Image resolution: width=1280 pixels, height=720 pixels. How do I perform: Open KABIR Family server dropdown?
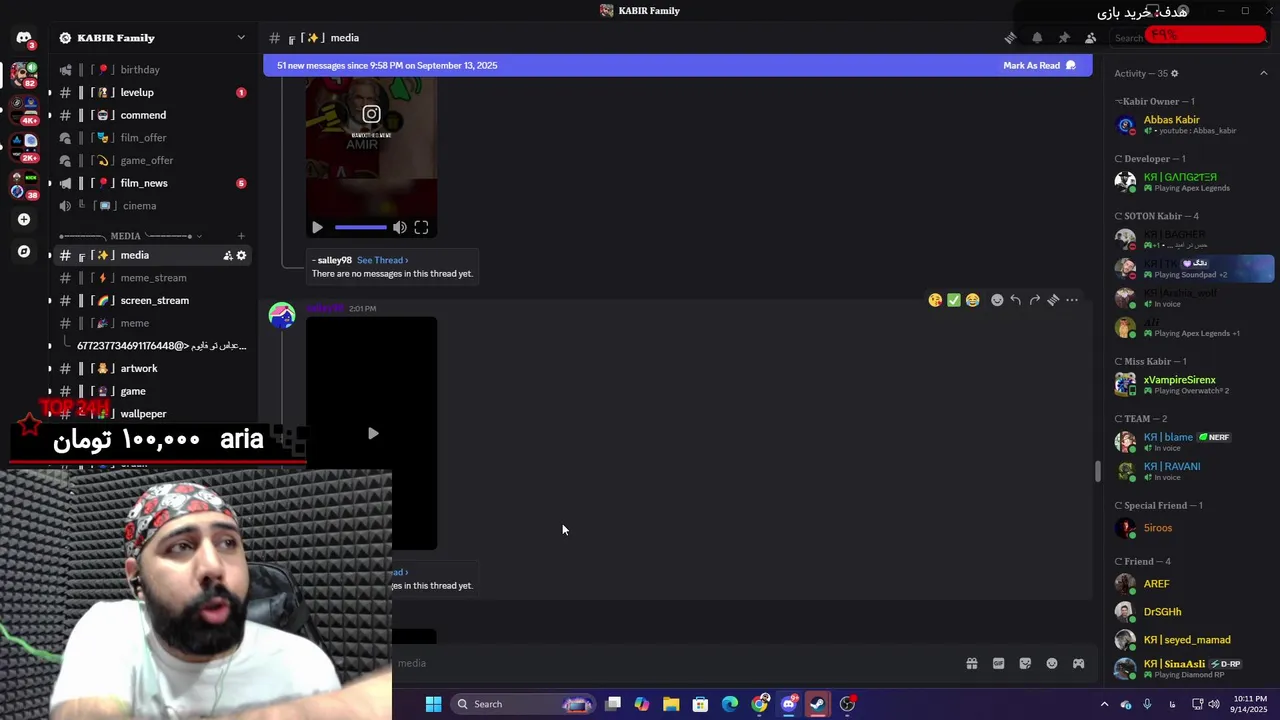(x=241, y=38)
